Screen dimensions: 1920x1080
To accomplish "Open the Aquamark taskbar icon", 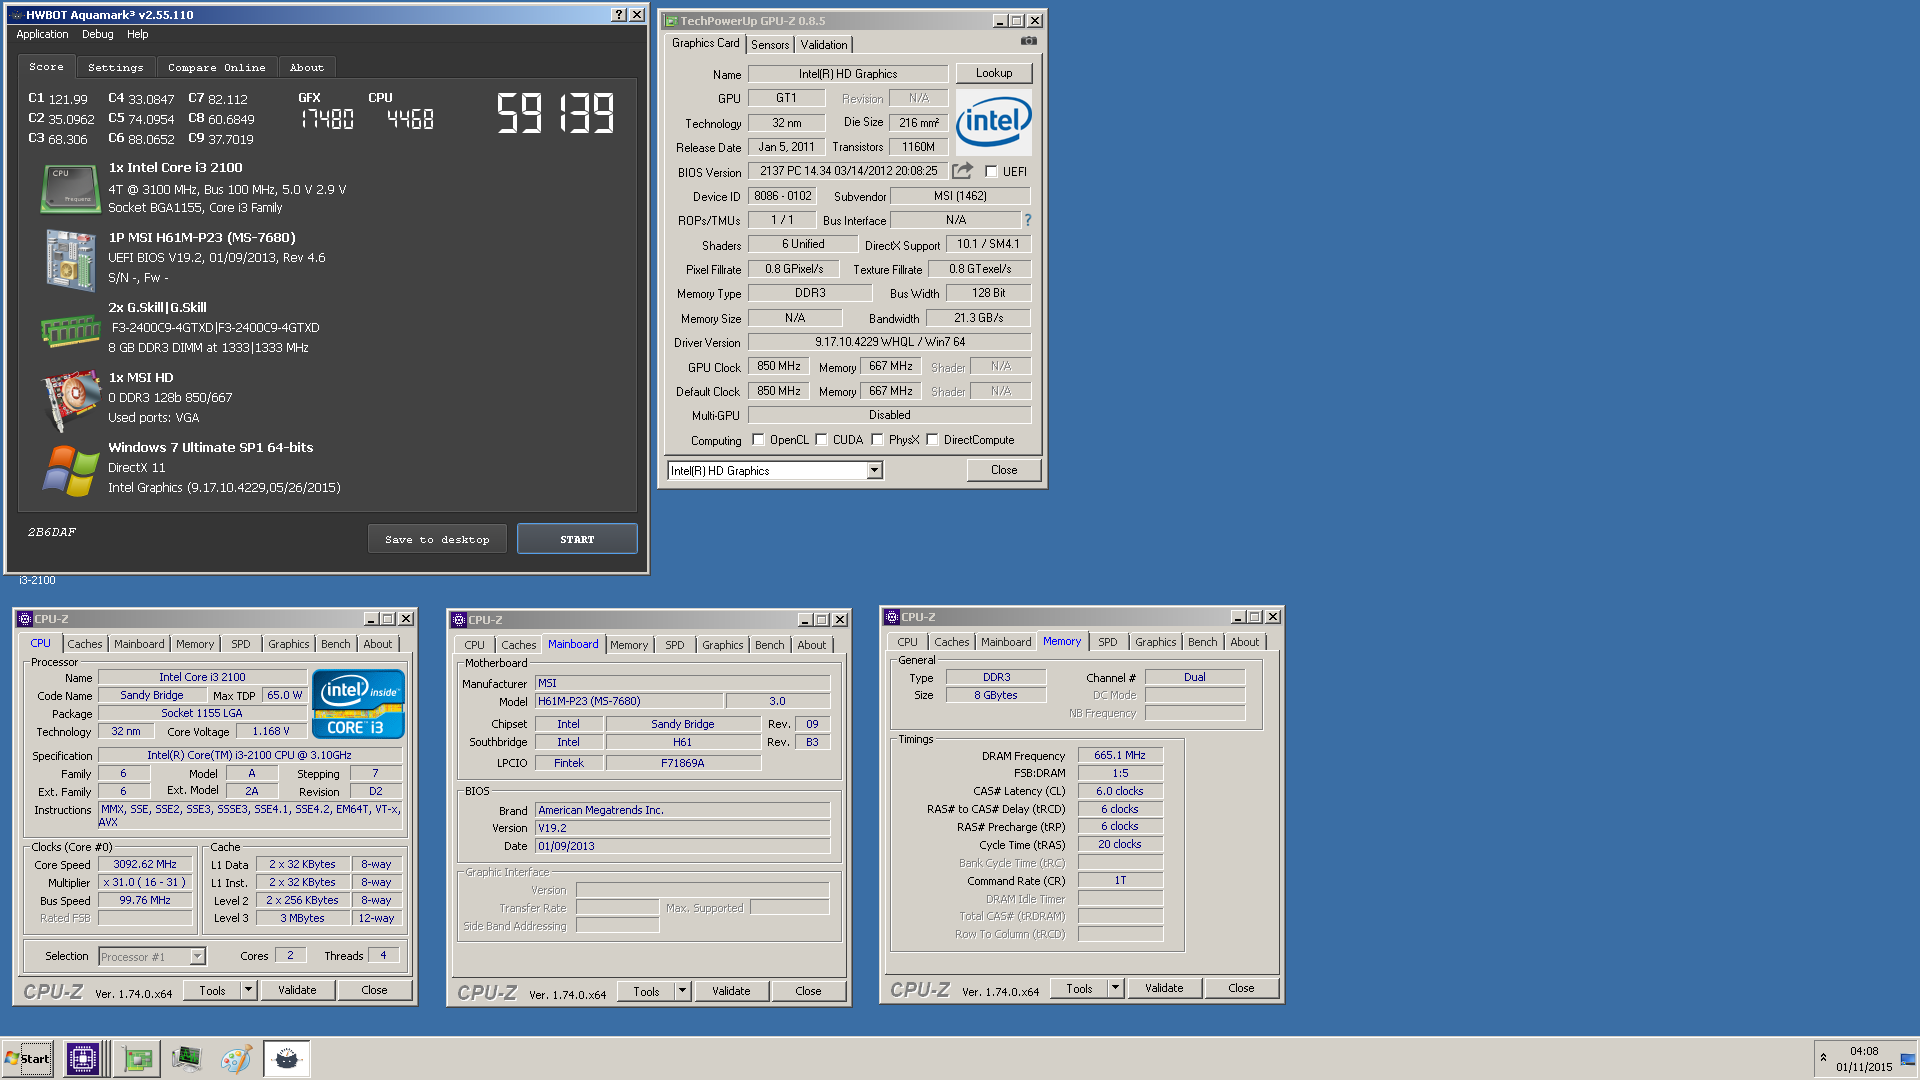I will pos(286,1058).
